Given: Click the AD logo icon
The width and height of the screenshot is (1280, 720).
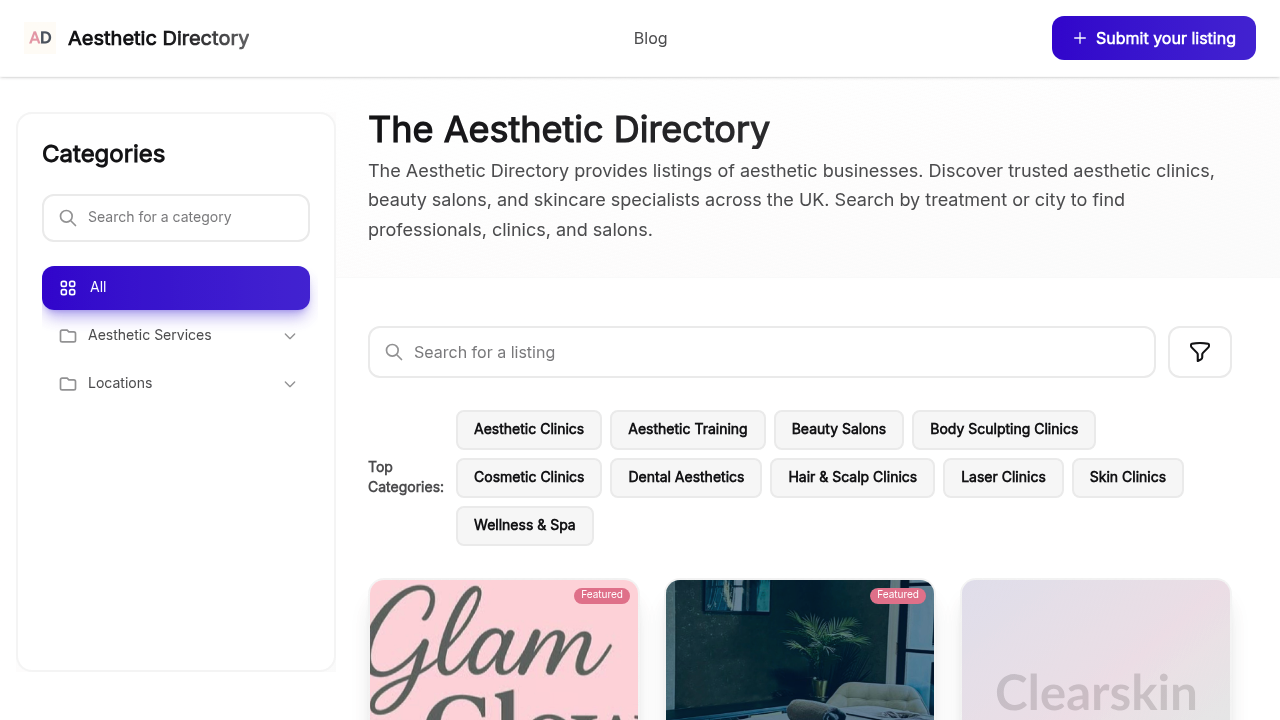Looking at the screenshot, I should (x=40, y=38).
